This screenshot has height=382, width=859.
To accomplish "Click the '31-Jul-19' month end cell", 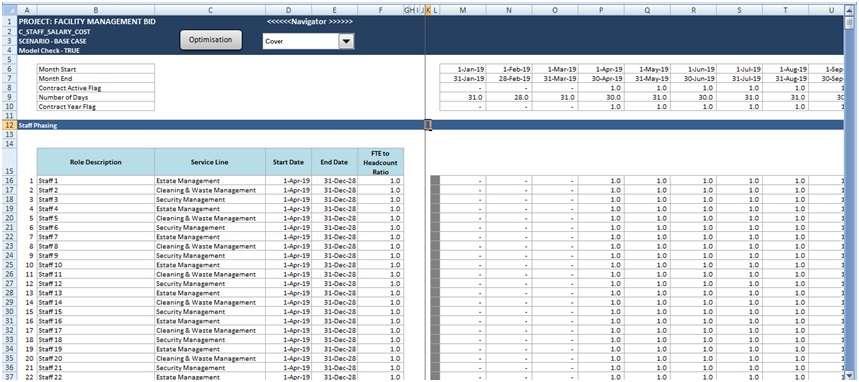I will [739, 79].
